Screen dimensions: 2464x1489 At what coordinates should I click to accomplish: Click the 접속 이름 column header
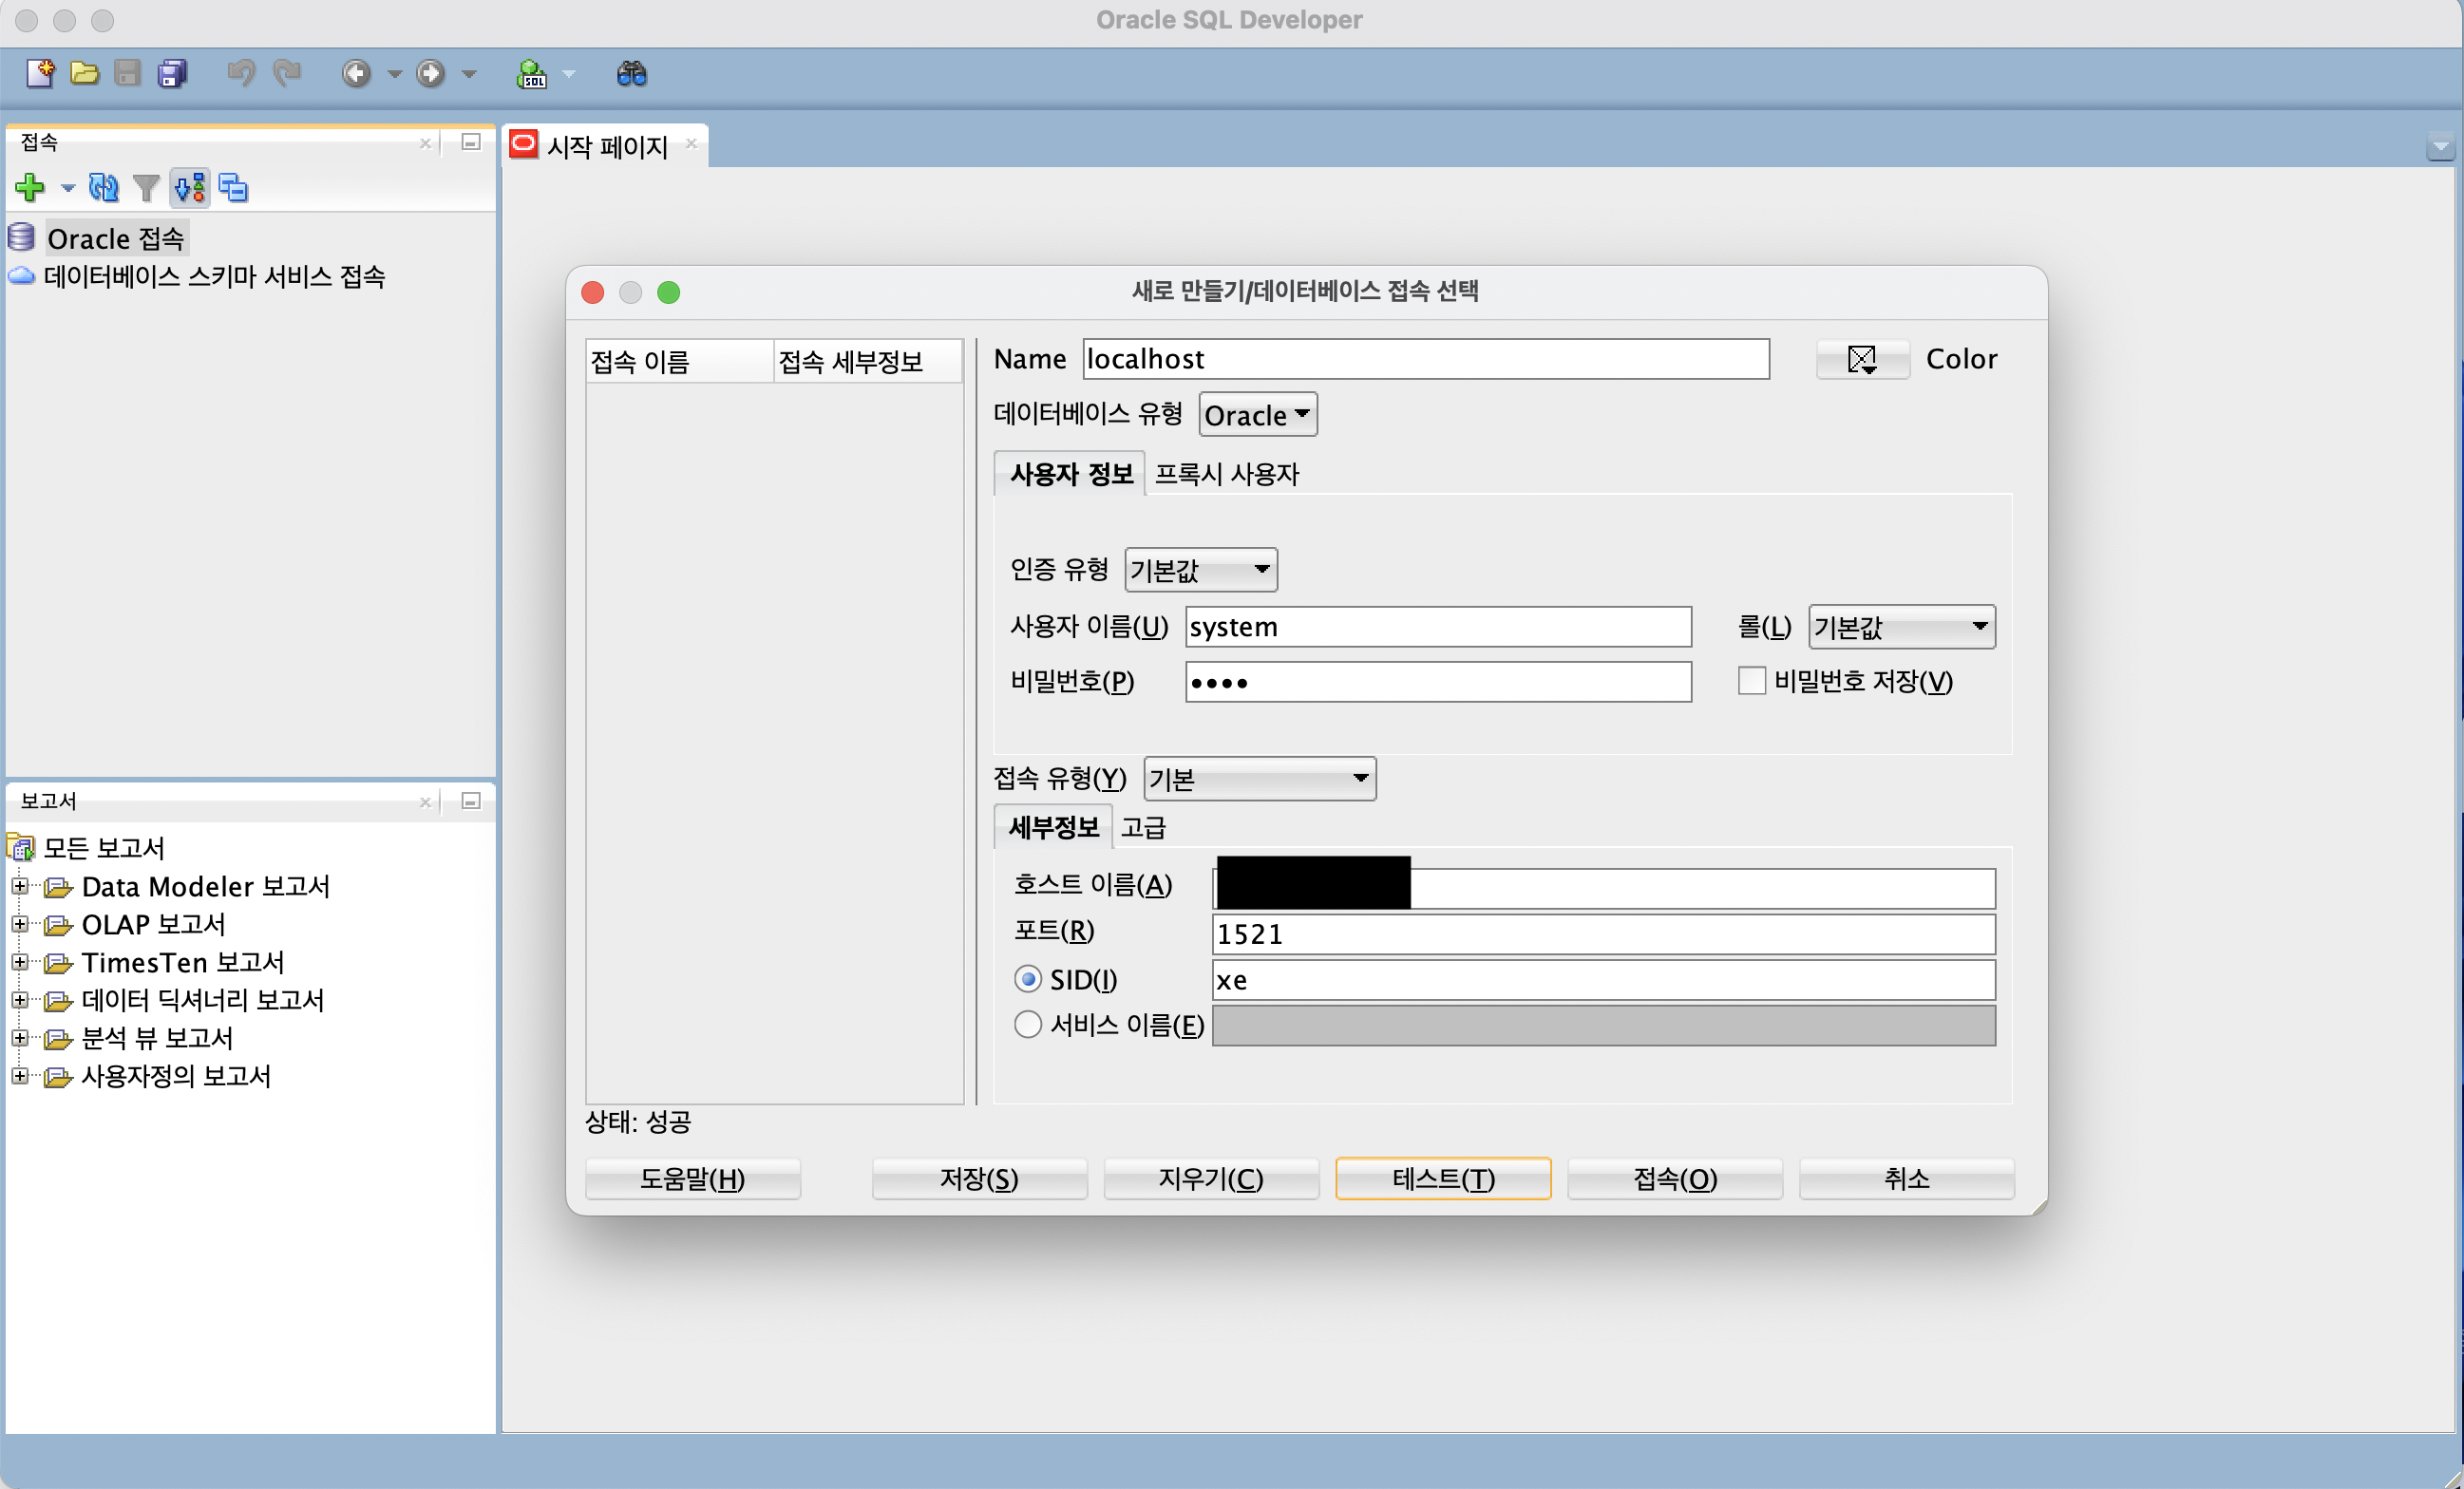(680, 361)
